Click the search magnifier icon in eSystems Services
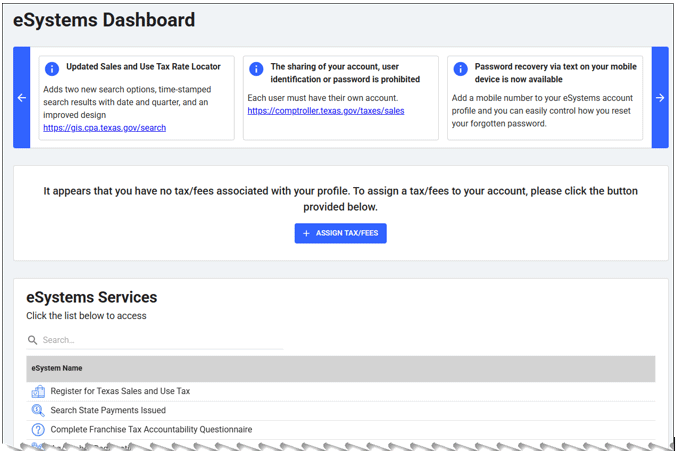 [32, 340]
